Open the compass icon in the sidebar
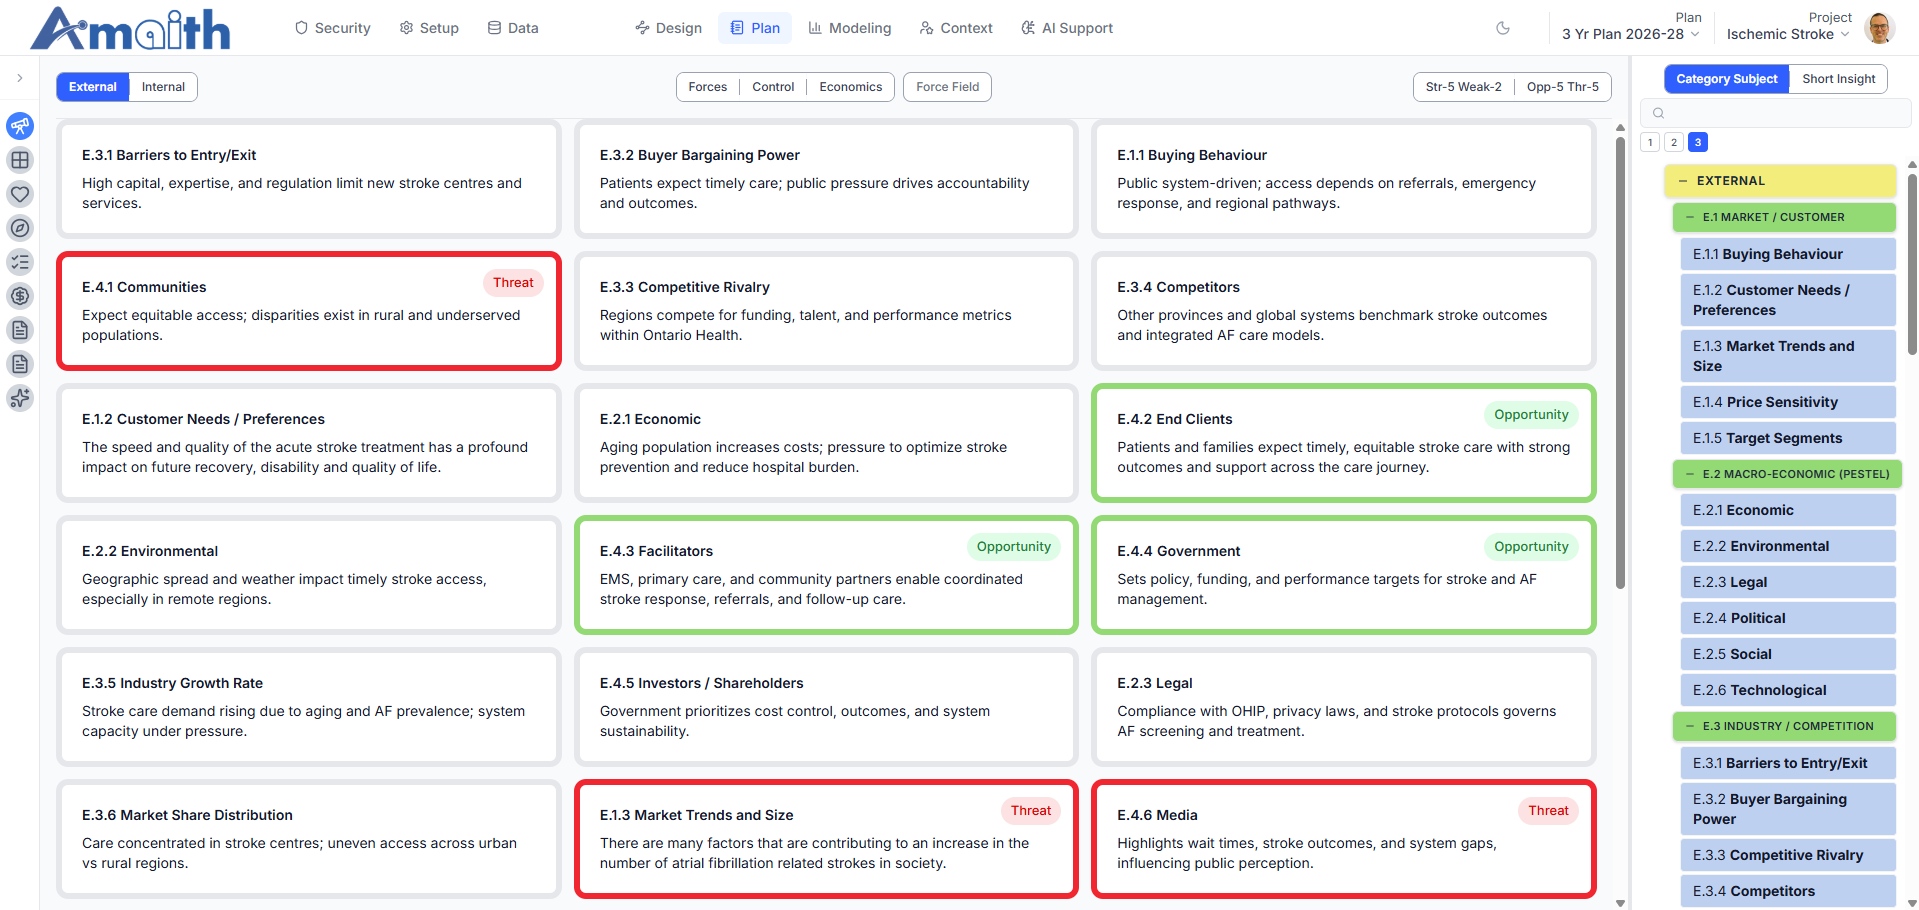This screenshot has width=1919, height=910. pyautogui.click(x=20, y=228)
